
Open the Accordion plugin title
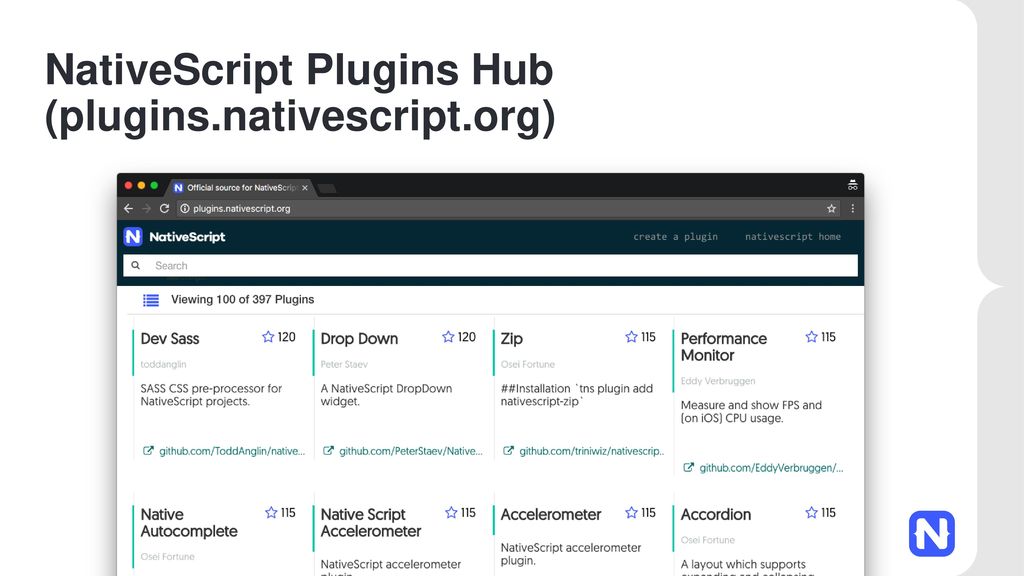click(x=715, y=515)
